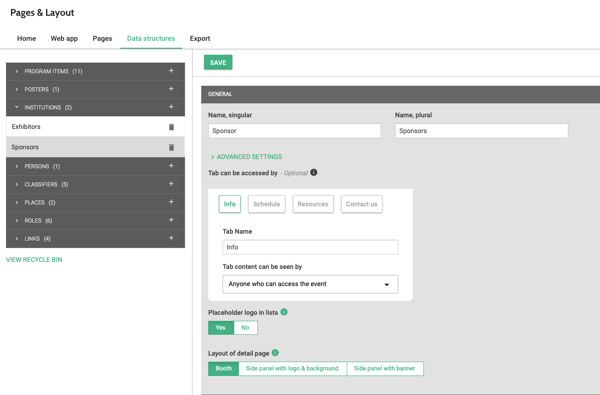The height and width of the screenshot is (395, 600).
Task: Switch to the Web app tab
Action: coord(64,38)
